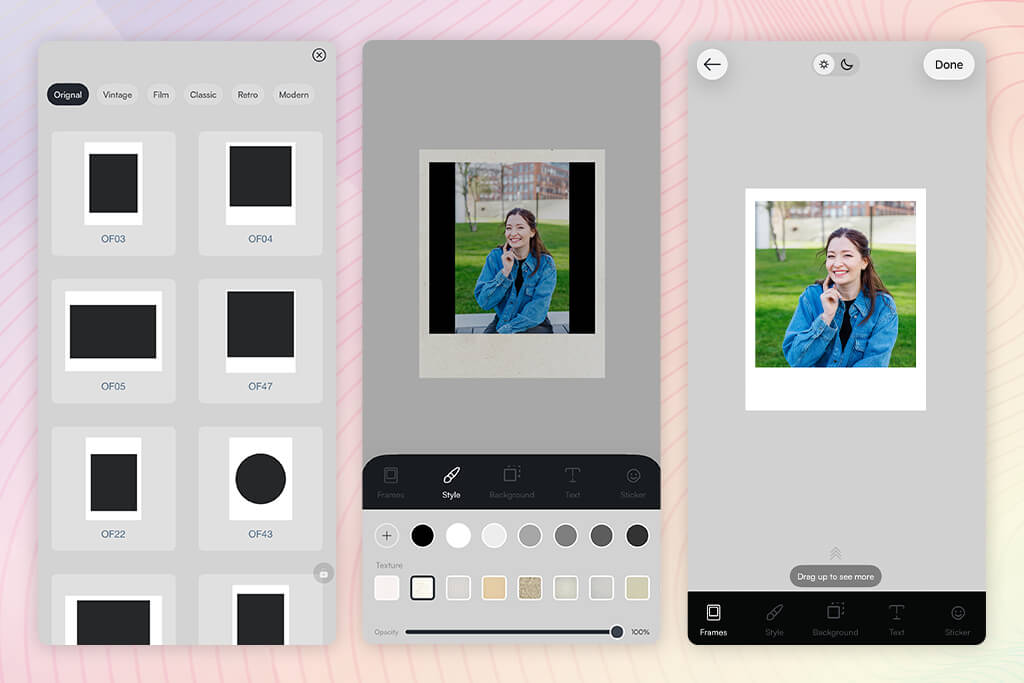Open Text tool in right editor

point(897,620)
